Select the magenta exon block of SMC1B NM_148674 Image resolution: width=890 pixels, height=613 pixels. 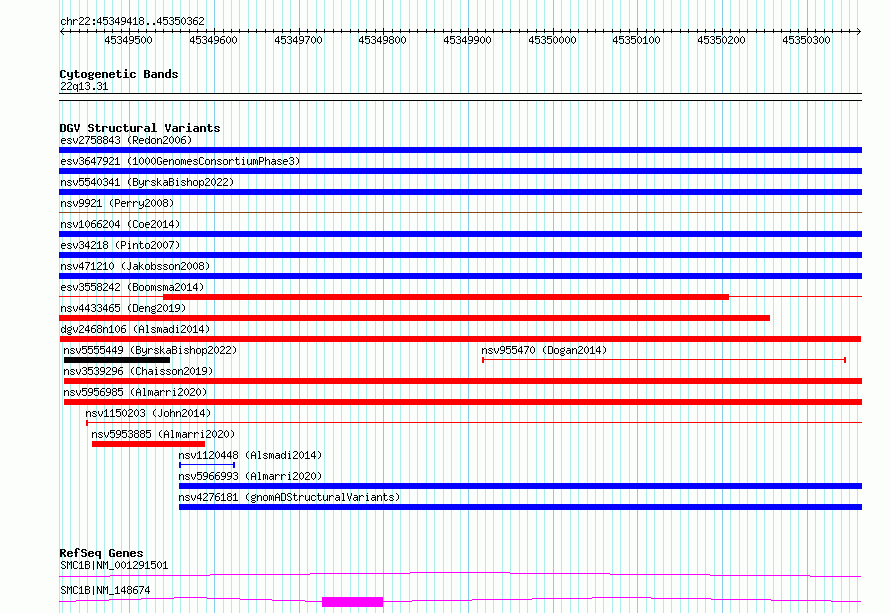(352, 602)
